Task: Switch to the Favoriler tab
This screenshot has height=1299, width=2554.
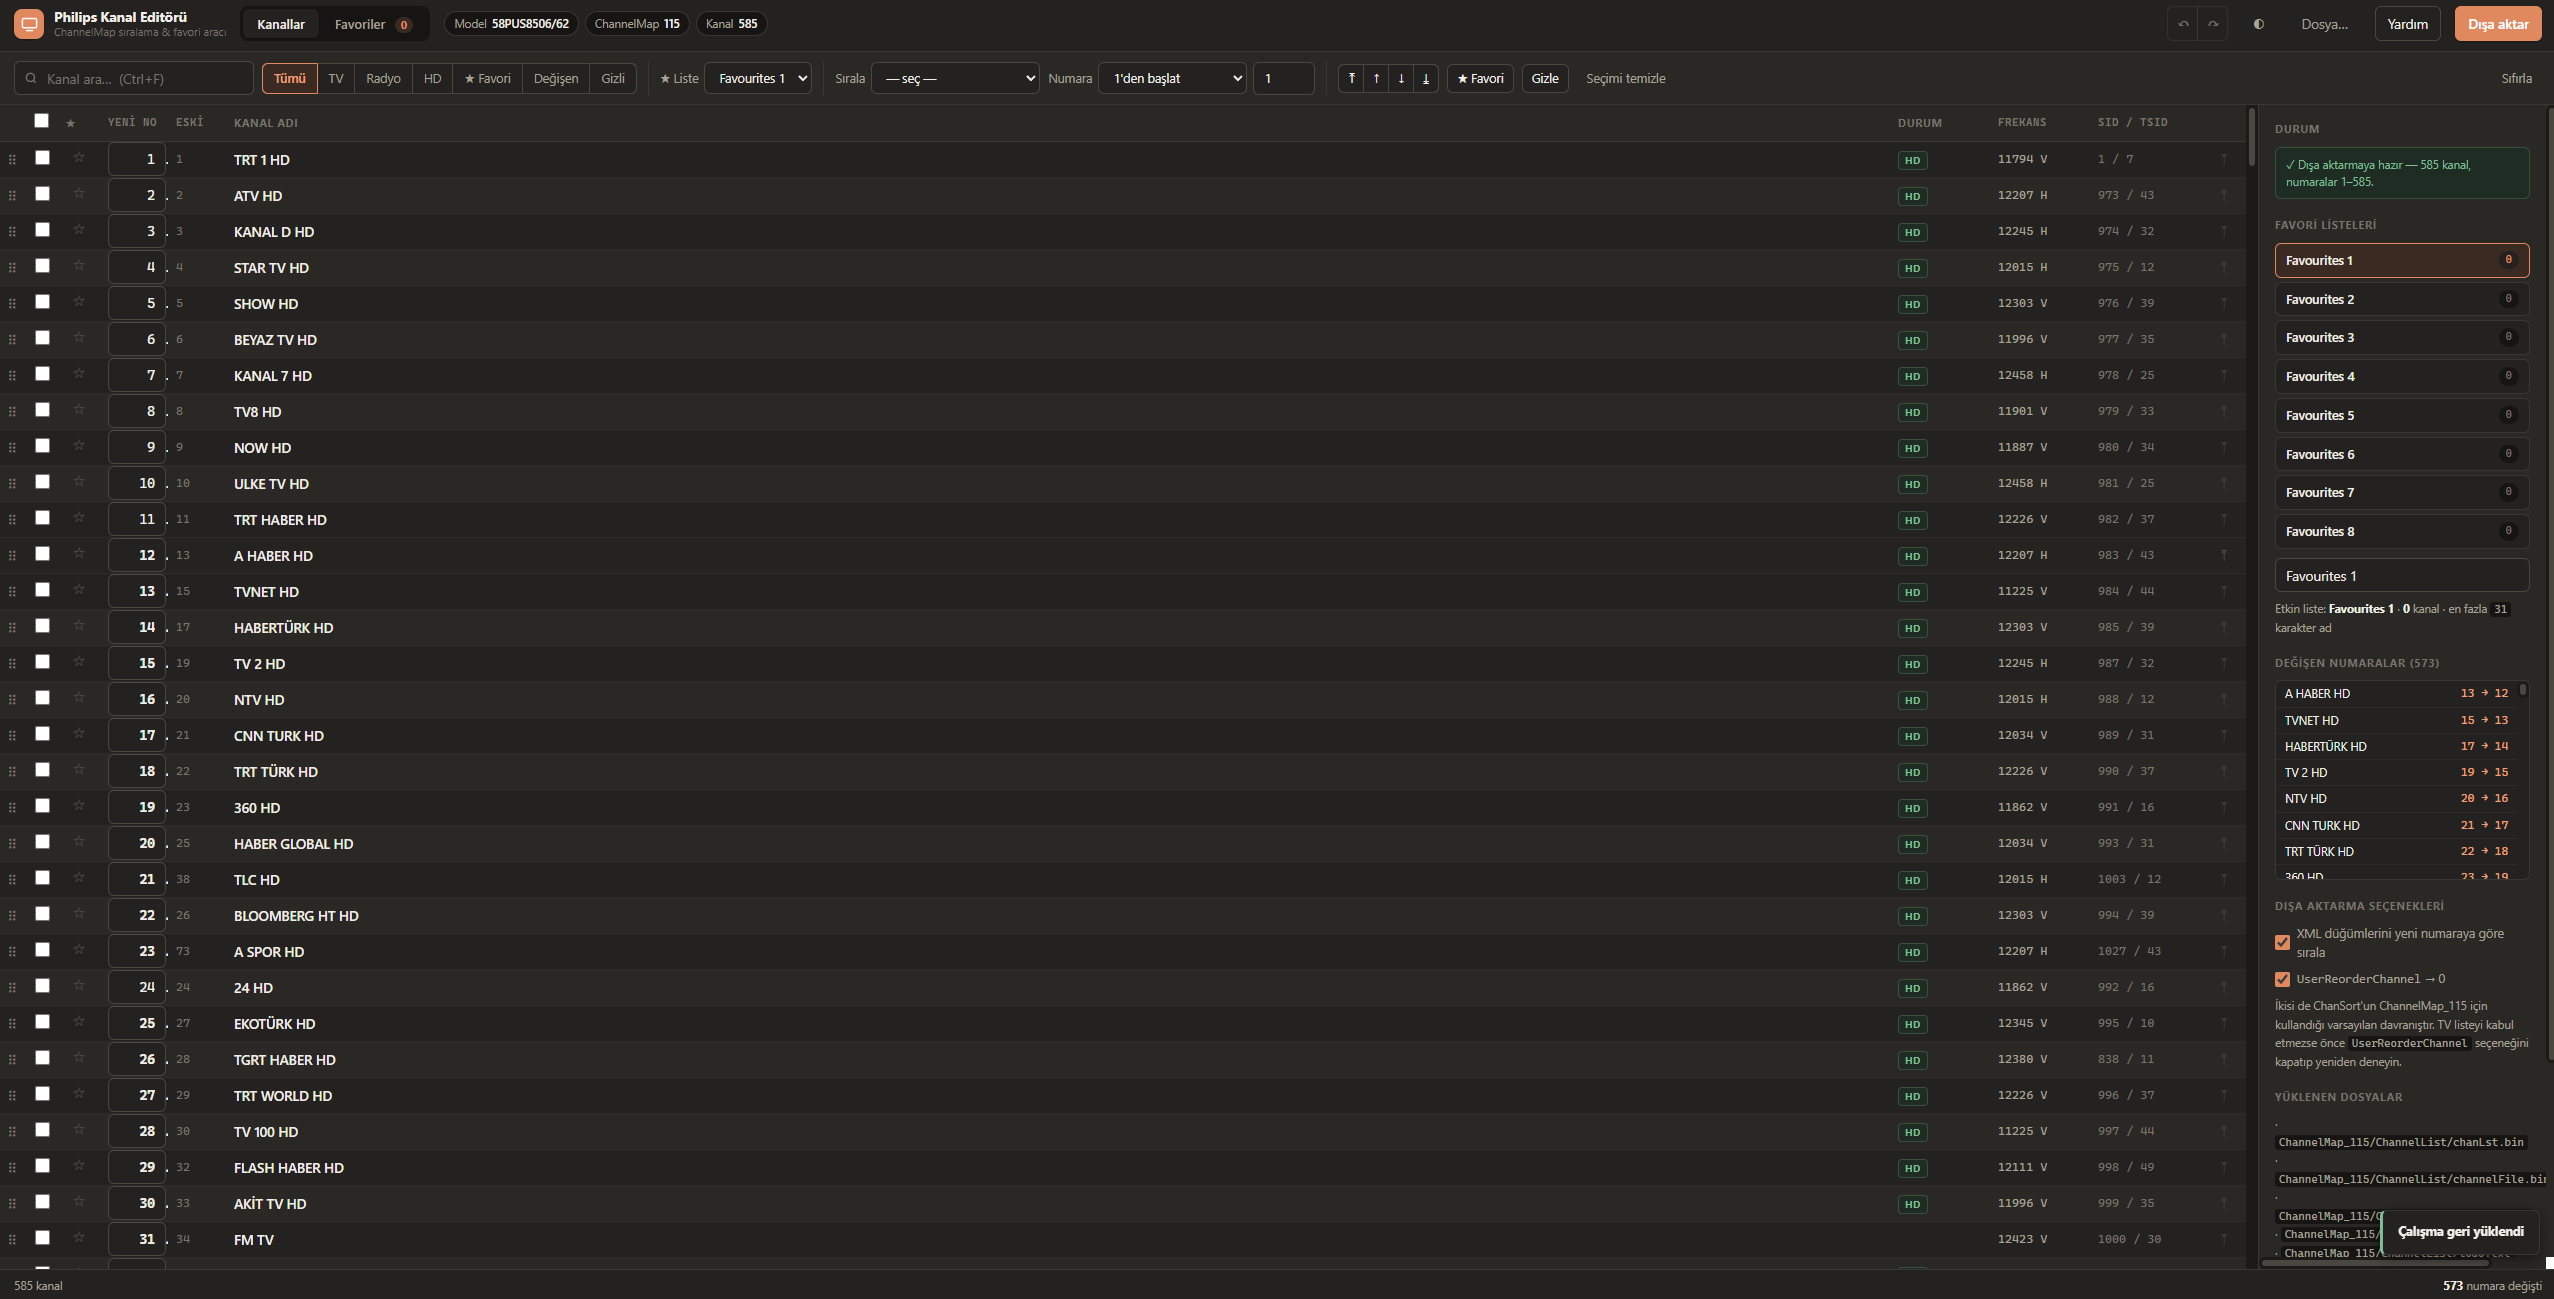Action: point(373,24)
